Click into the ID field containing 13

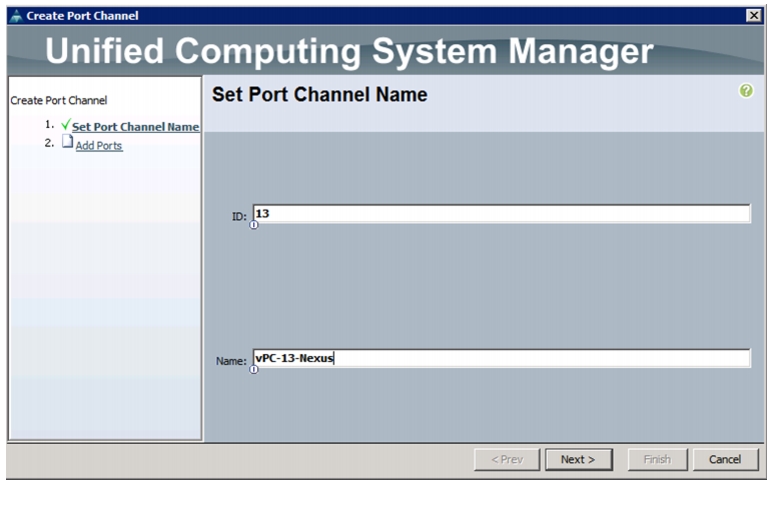tap(502, 213)
